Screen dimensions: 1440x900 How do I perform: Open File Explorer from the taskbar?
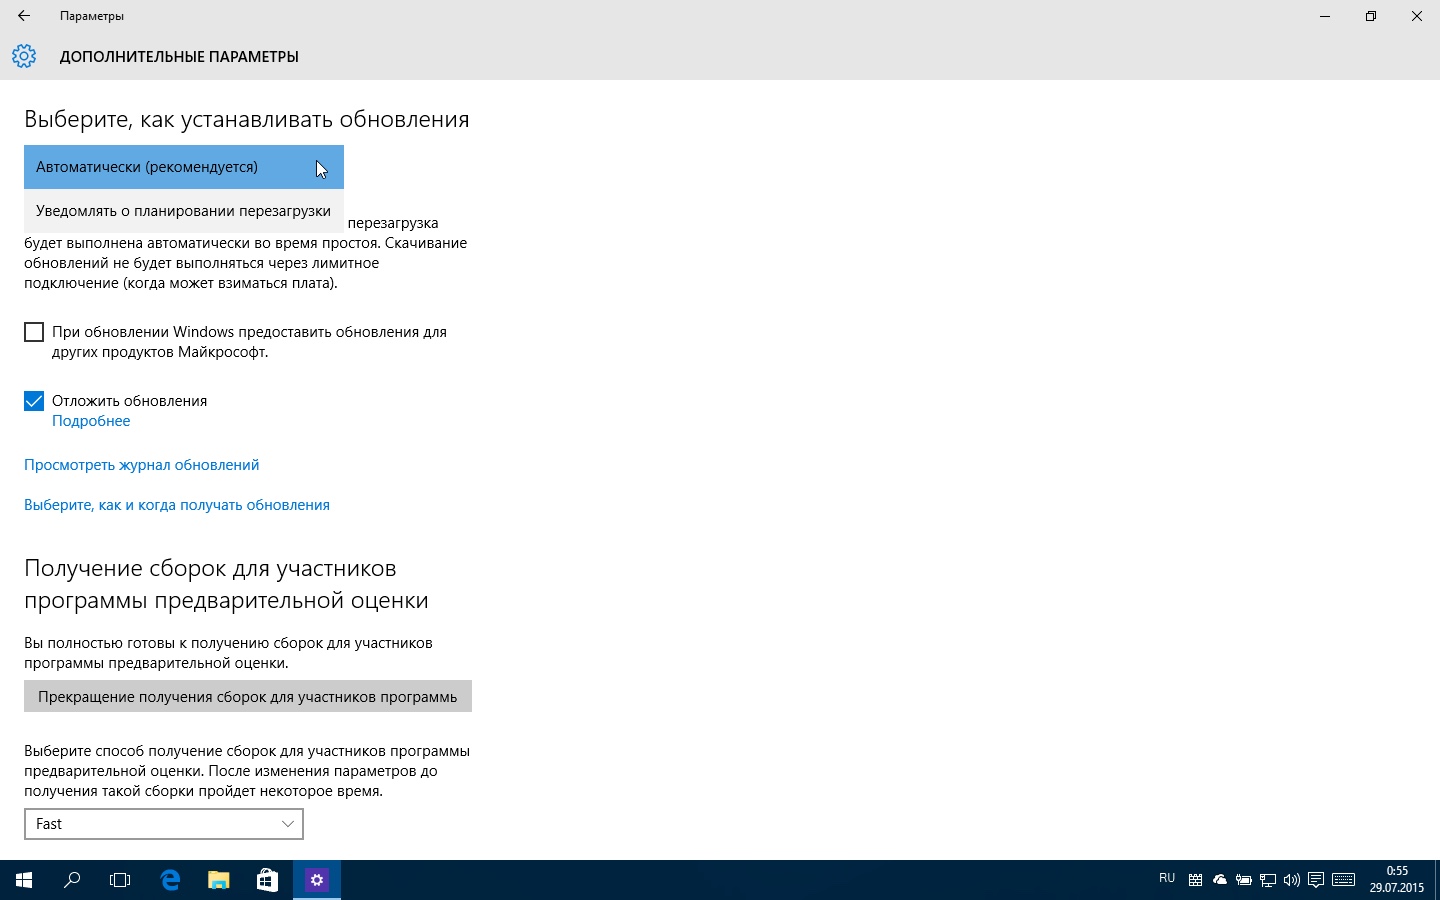tap(218, 880)
